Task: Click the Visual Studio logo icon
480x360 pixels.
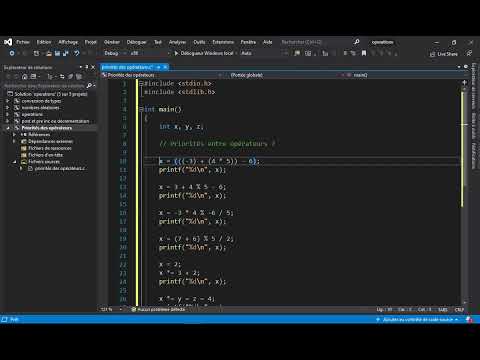Action: click(8, 42)
